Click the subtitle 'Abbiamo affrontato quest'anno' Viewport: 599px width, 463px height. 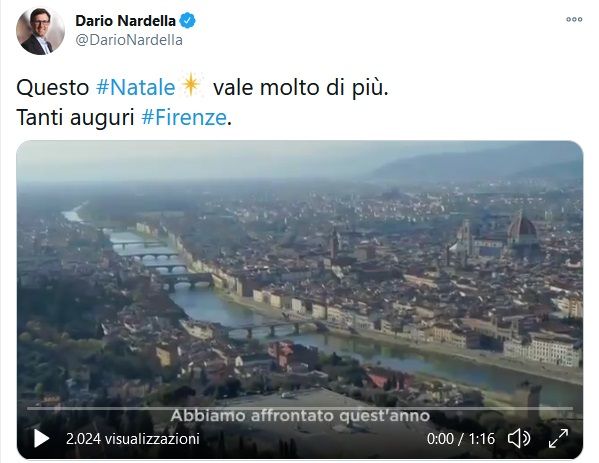(300, 416)
